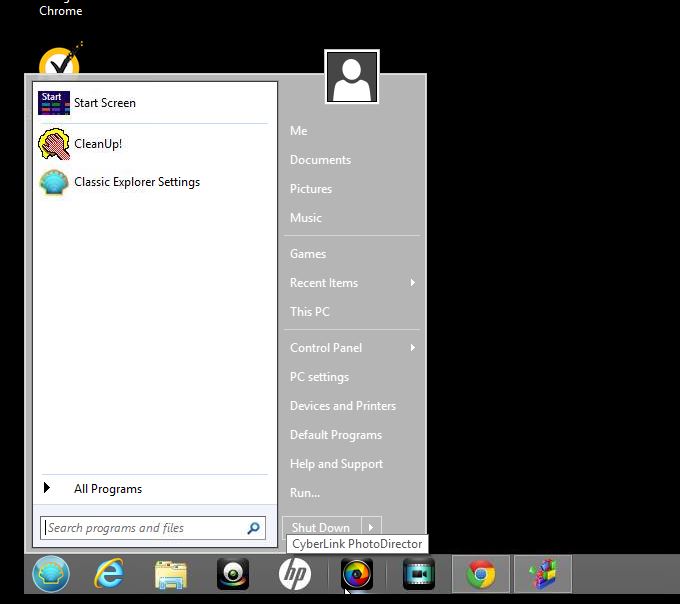
Task: Click the HP icon on the taskbar
Action: (294, 574)
